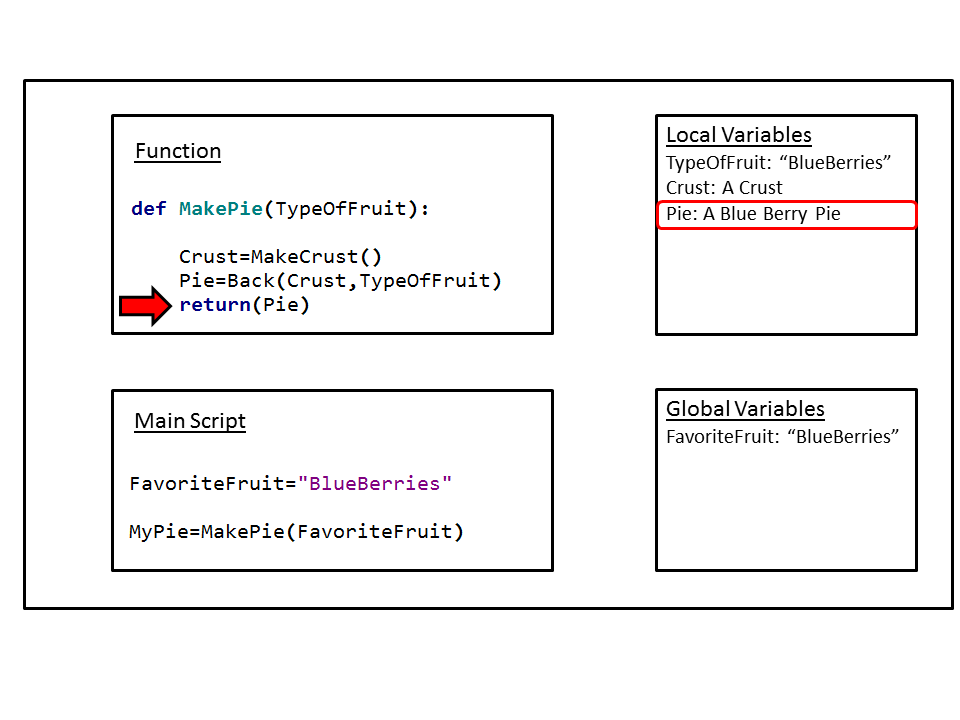960x720 pixels.
Task: Select the FavoriteFruit global variable entry
Action: (x=783, y=437)
